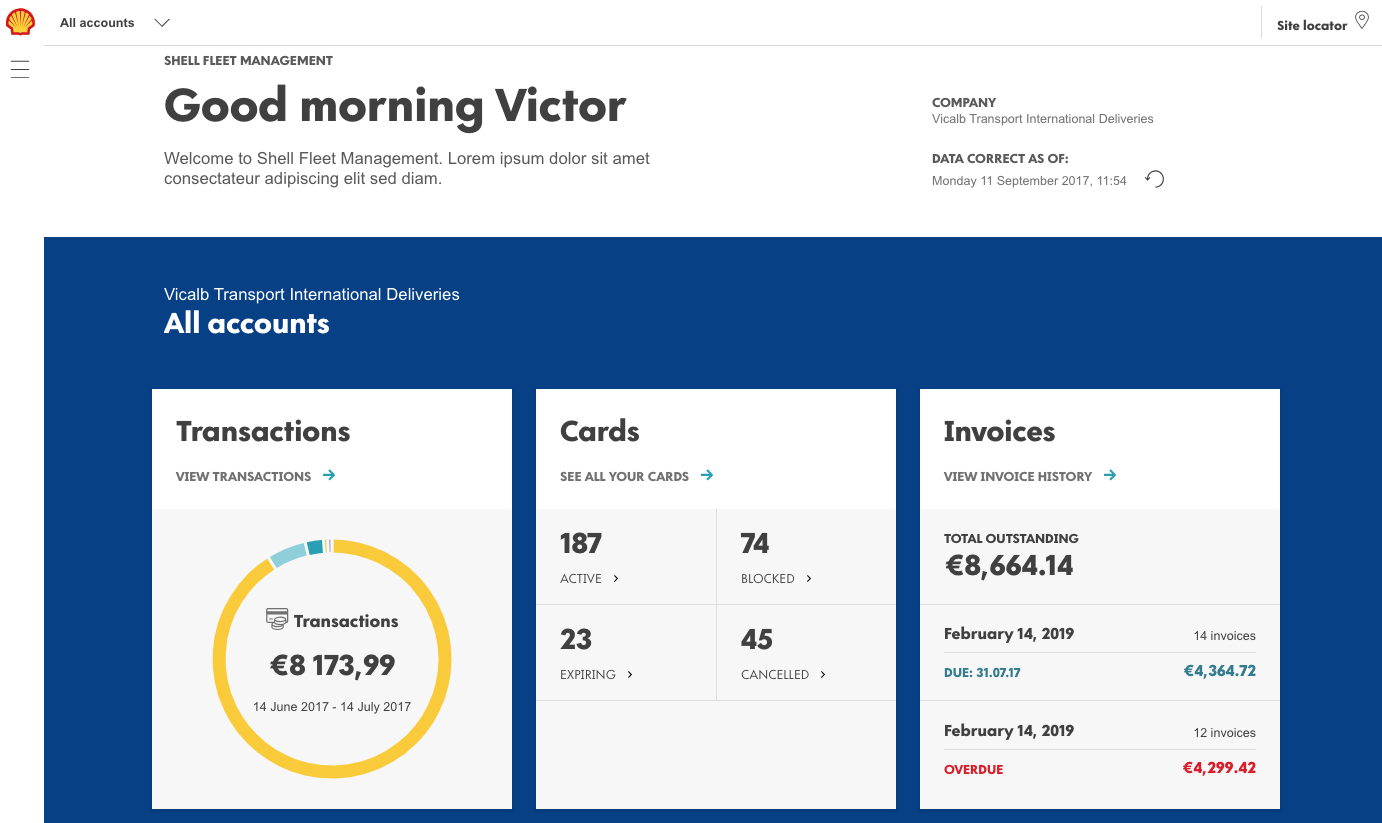
Task: Open the hamburger menu icon
Action: 20,69
